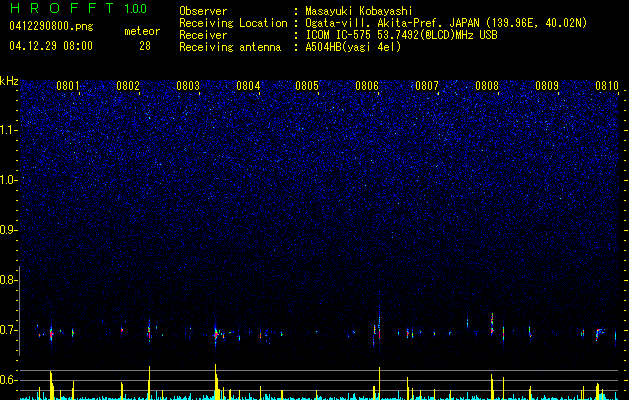Click the 0802 time marker
This screenshot has height=400, width=629.
pos(128,86)
